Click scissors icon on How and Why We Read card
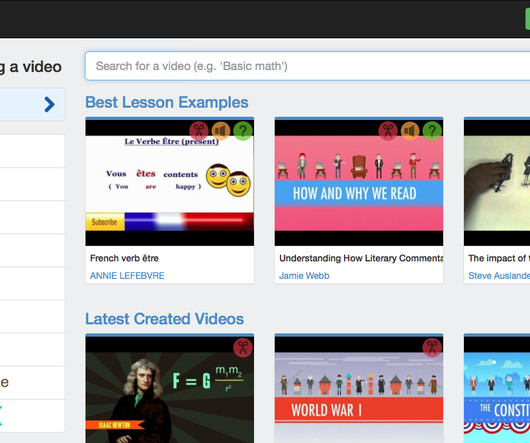The height and width of the screenshot is (443, 530). pos(388,131)
